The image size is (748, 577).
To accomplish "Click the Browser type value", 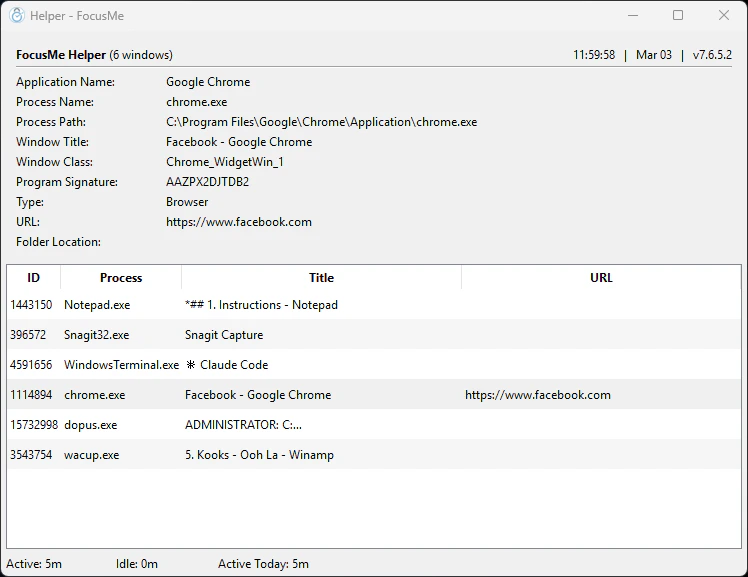I will point(187,202).
